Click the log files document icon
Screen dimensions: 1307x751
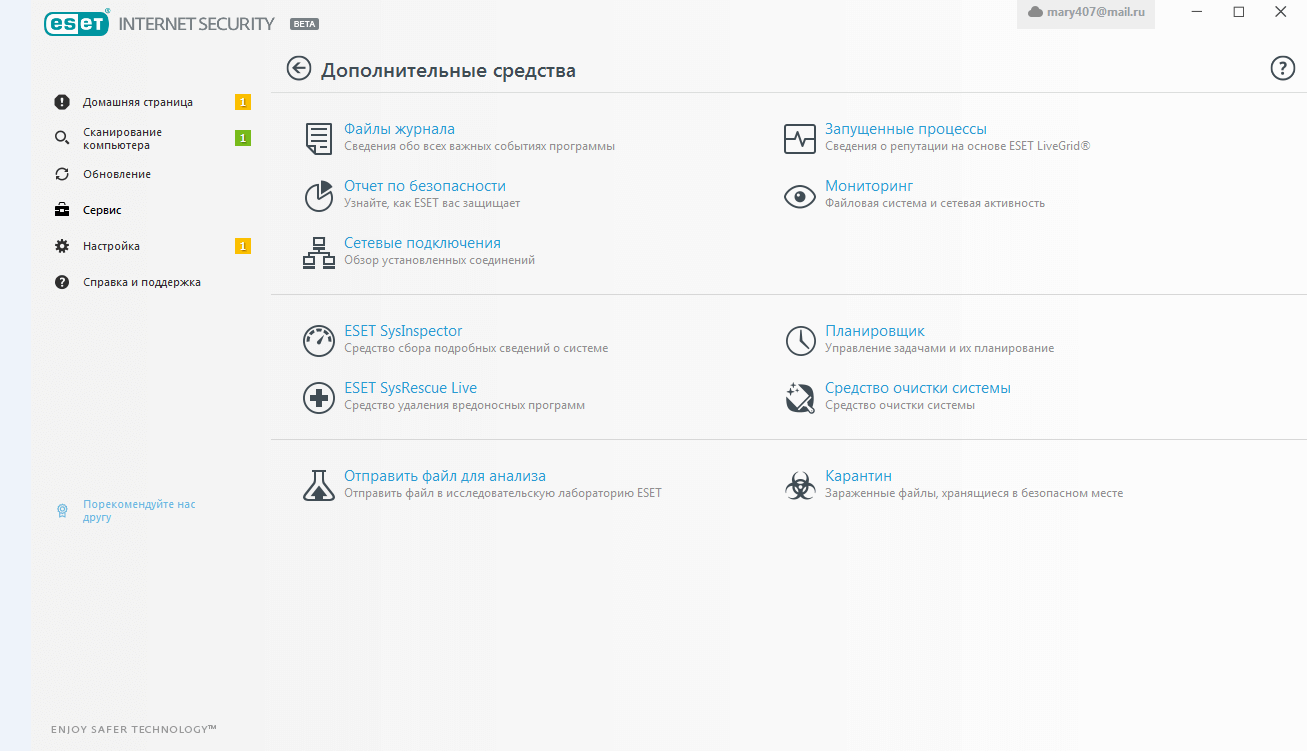318,139
